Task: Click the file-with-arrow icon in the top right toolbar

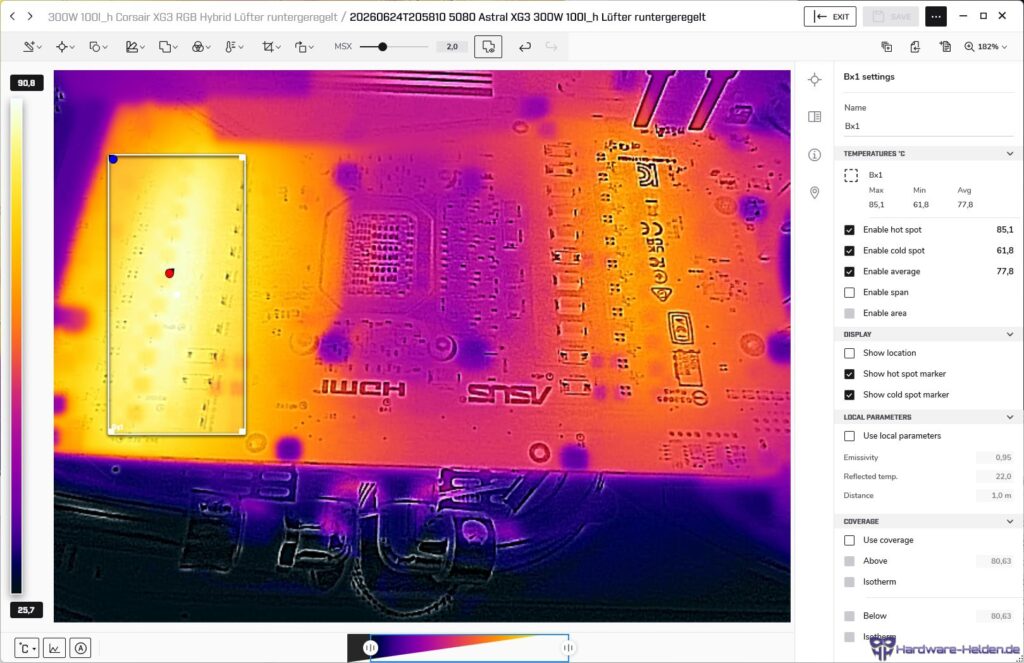Action: pyautogui.click(x=915, y=47)
